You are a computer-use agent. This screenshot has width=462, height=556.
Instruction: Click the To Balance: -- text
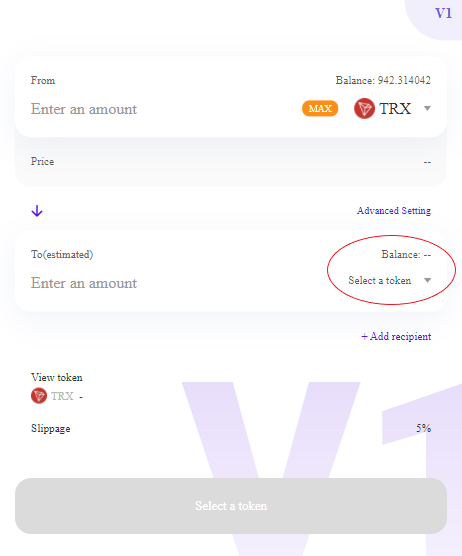pos(406,255)
